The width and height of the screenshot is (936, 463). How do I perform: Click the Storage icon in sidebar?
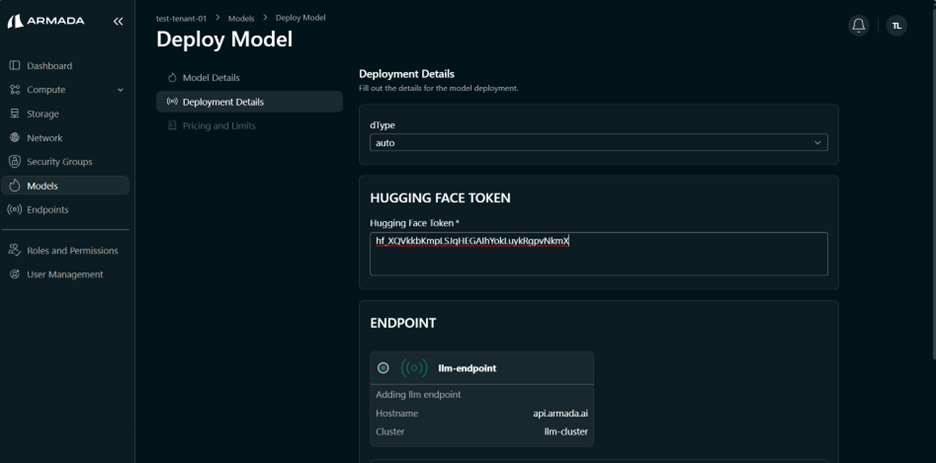coord(15,113)
